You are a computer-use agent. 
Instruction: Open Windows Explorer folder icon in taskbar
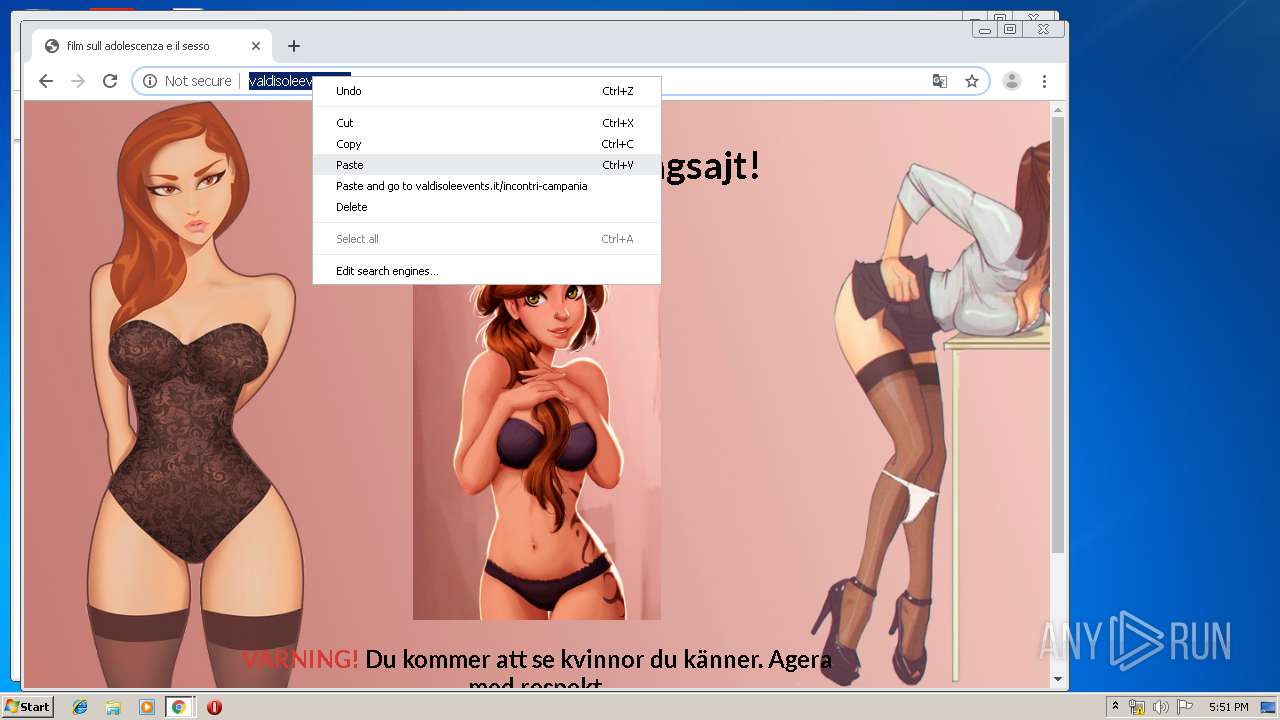[x=113, y=707]
